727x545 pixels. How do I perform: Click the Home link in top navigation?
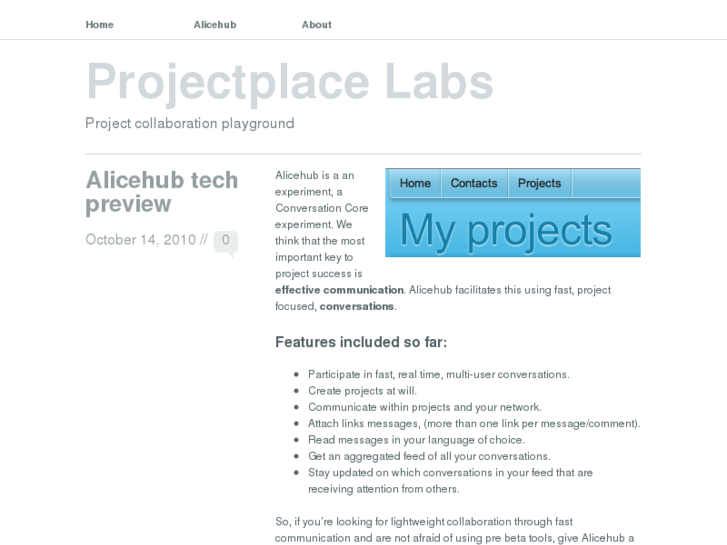100,25
